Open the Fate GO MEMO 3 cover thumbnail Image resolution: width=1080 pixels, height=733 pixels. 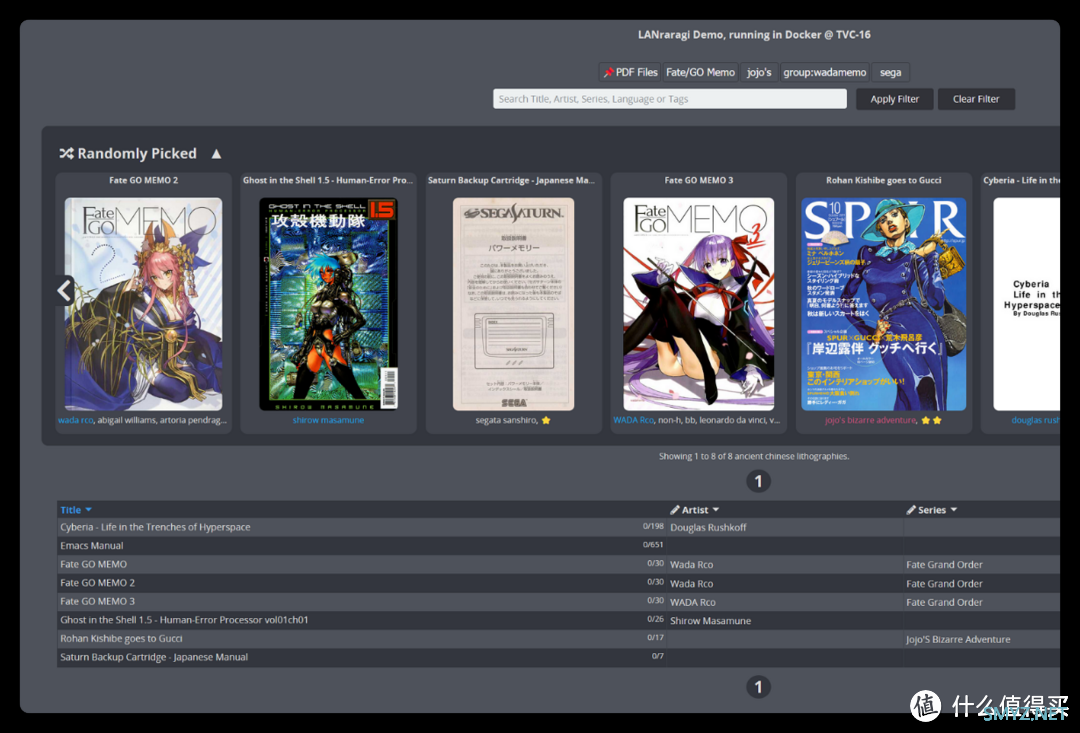[x=698, y=304]
